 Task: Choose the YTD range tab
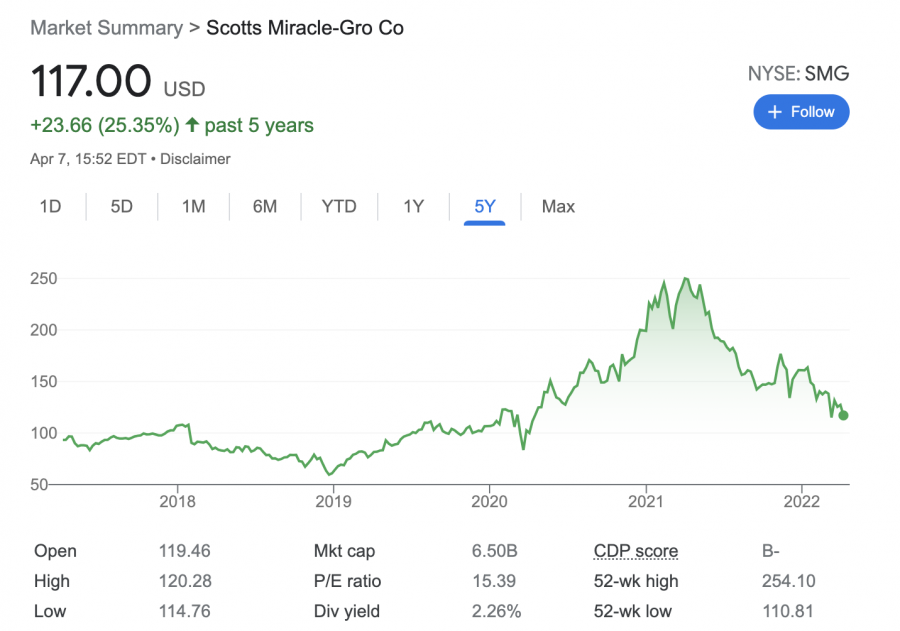click(339, 206)
